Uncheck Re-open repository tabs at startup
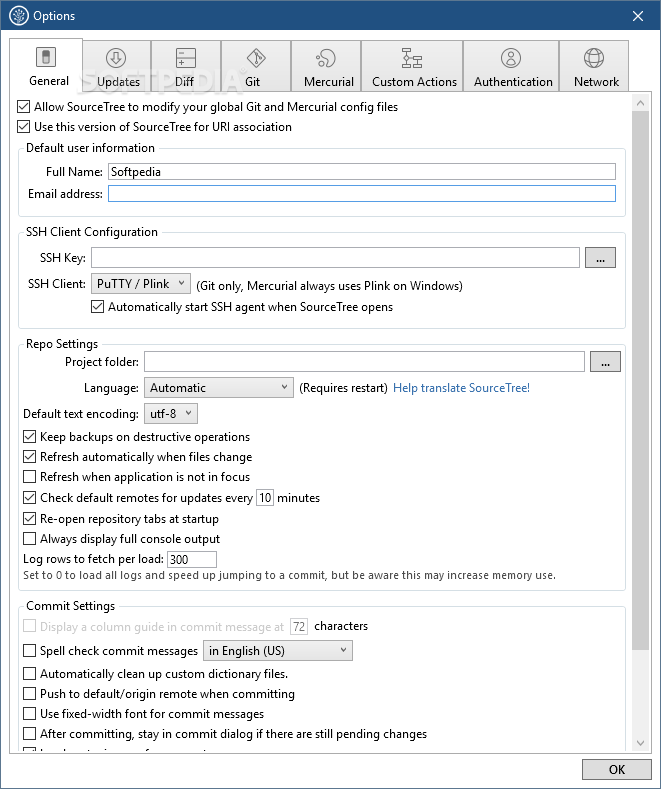Viewport: 661px width, 789px height. tap(30, 519)
